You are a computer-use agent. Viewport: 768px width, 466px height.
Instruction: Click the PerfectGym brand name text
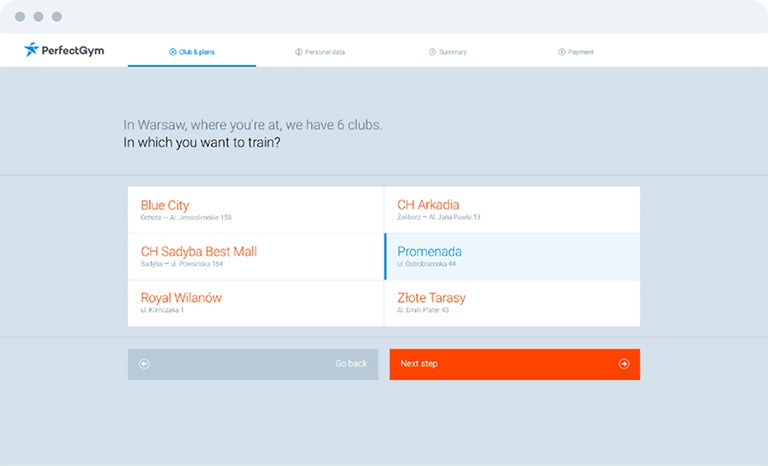[x=73, y=50]
